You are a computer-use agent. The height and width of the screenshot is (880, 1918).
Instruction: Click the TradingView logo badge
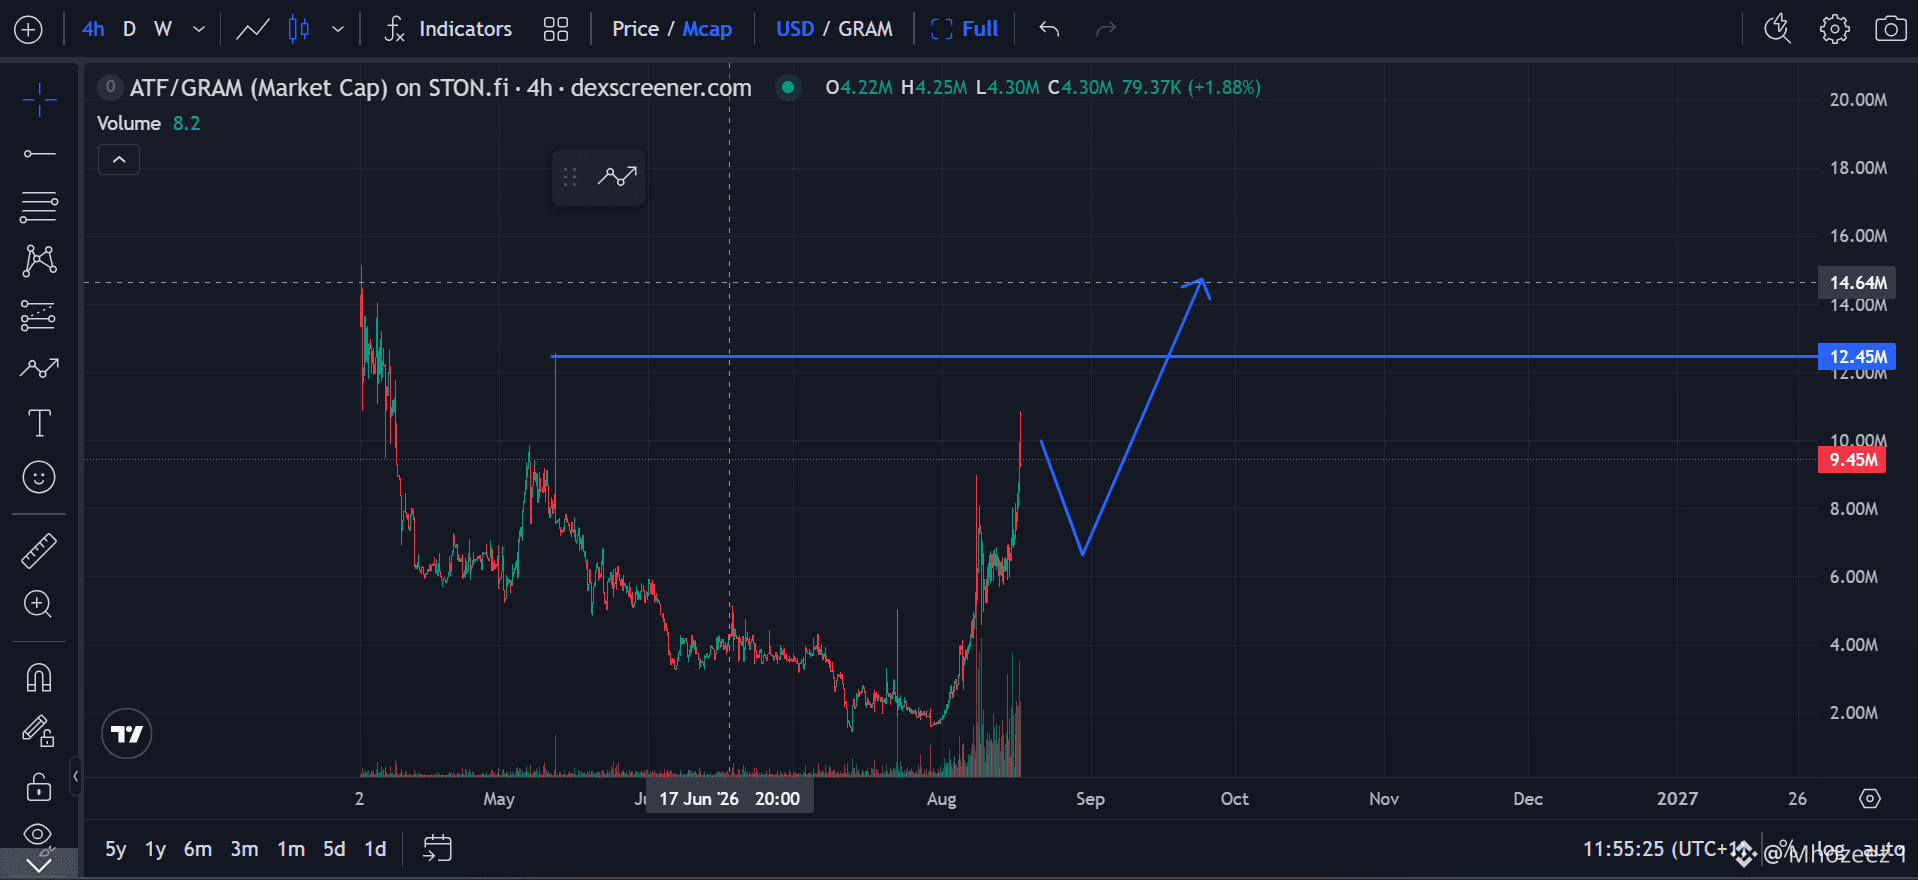click(x=127, y=734)
